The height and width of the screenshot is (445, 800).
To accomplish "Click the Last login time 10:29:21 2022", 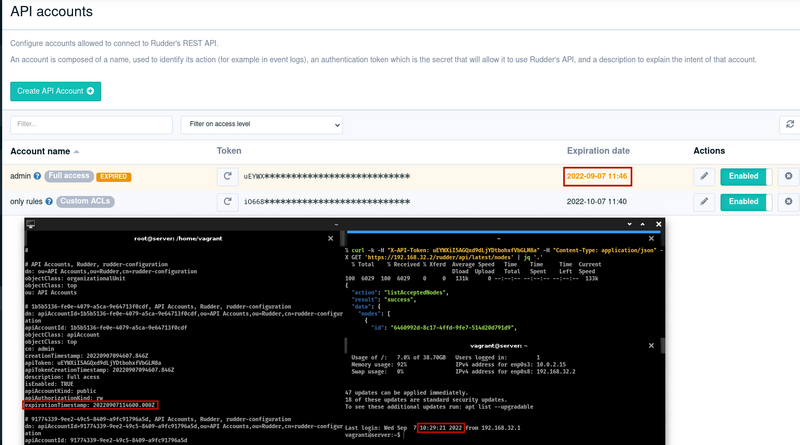I will pyautogui.click(x=441, y=428).
